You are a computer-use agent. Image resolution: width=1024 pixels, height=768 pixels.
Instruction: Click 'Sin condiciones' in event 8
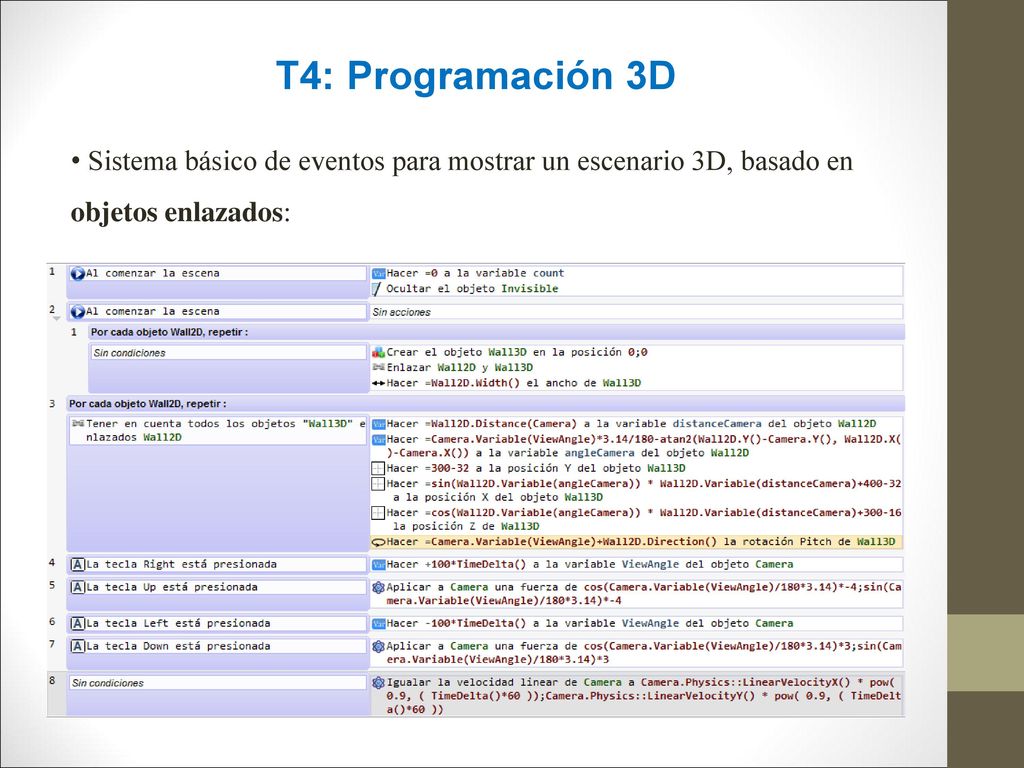(x=108, y=684)
